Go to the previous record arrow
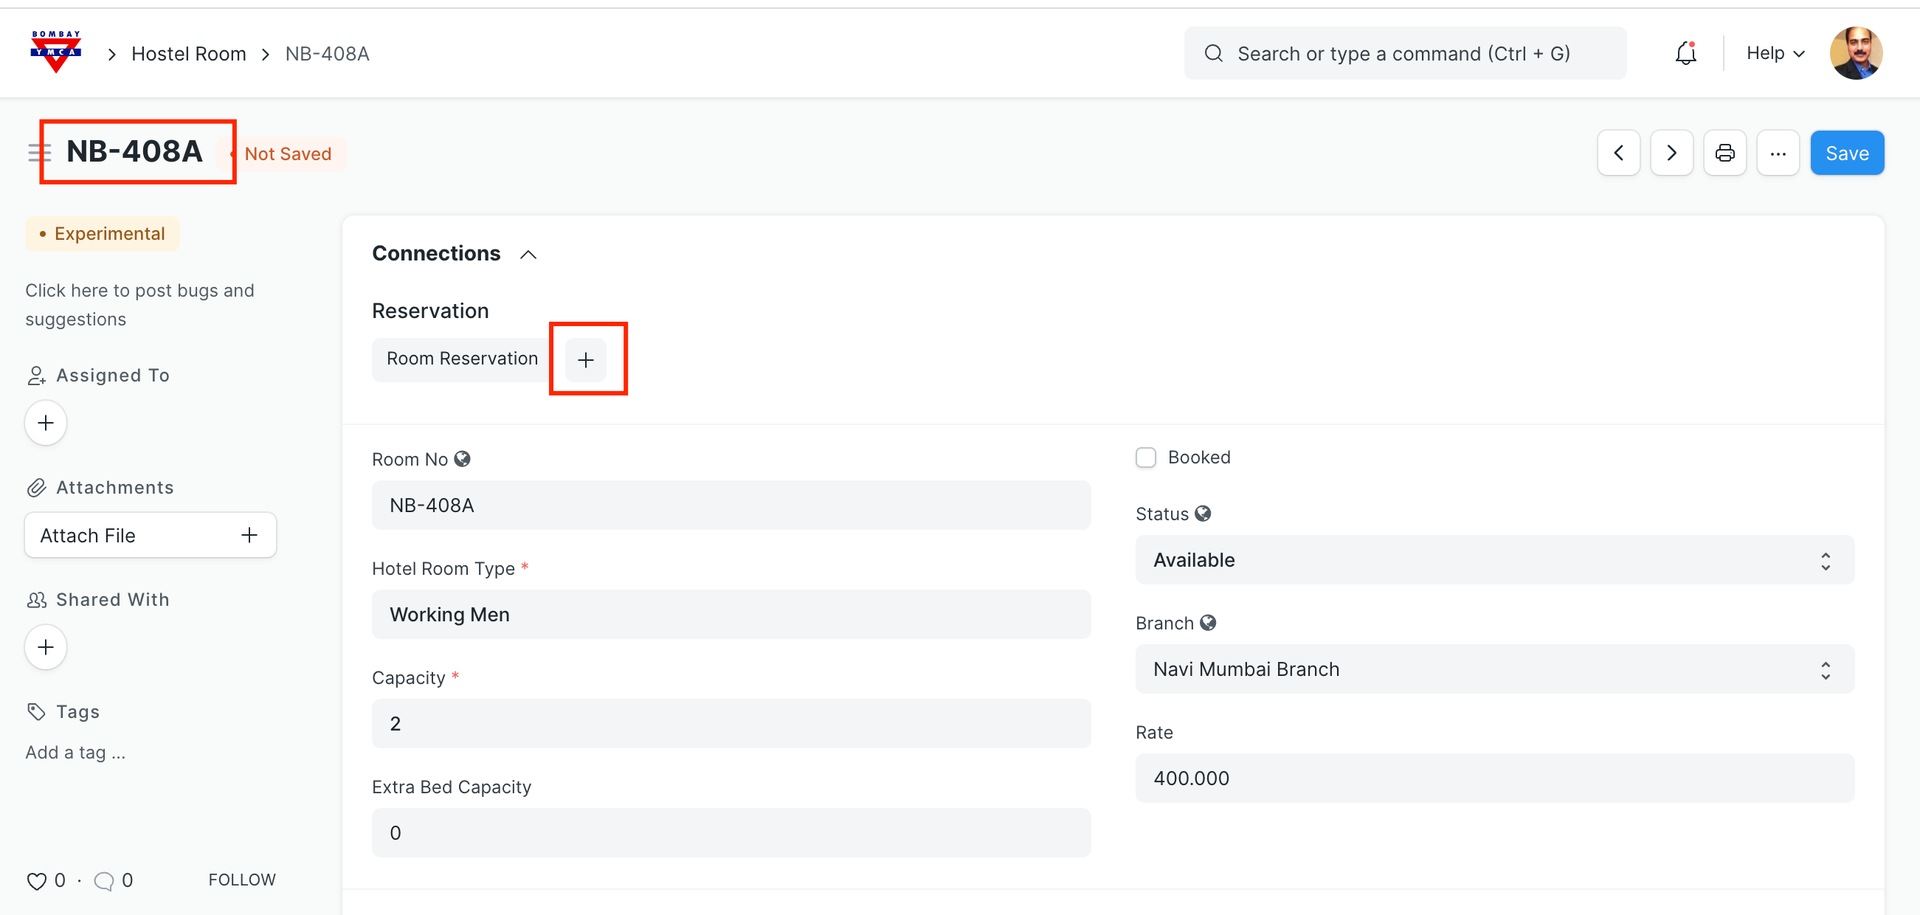This screenshot has height=915, width=1920. pos(1618,153)
